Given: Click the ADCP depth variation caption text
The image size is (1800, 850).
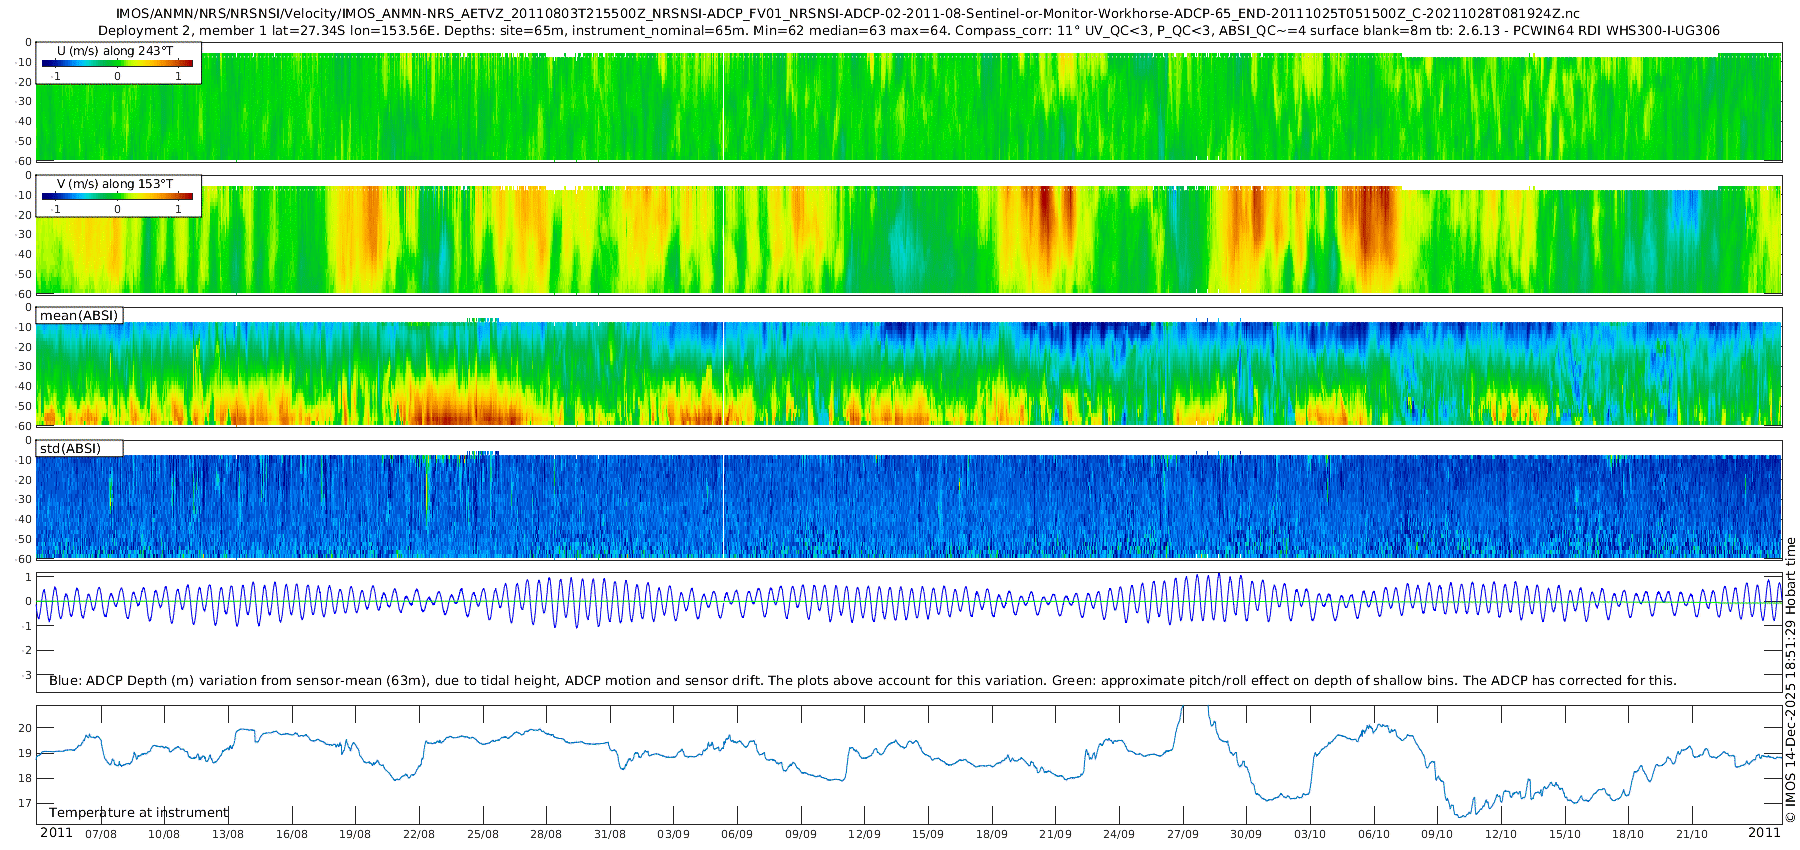Looking at the screenshot, I should [862, 681].
